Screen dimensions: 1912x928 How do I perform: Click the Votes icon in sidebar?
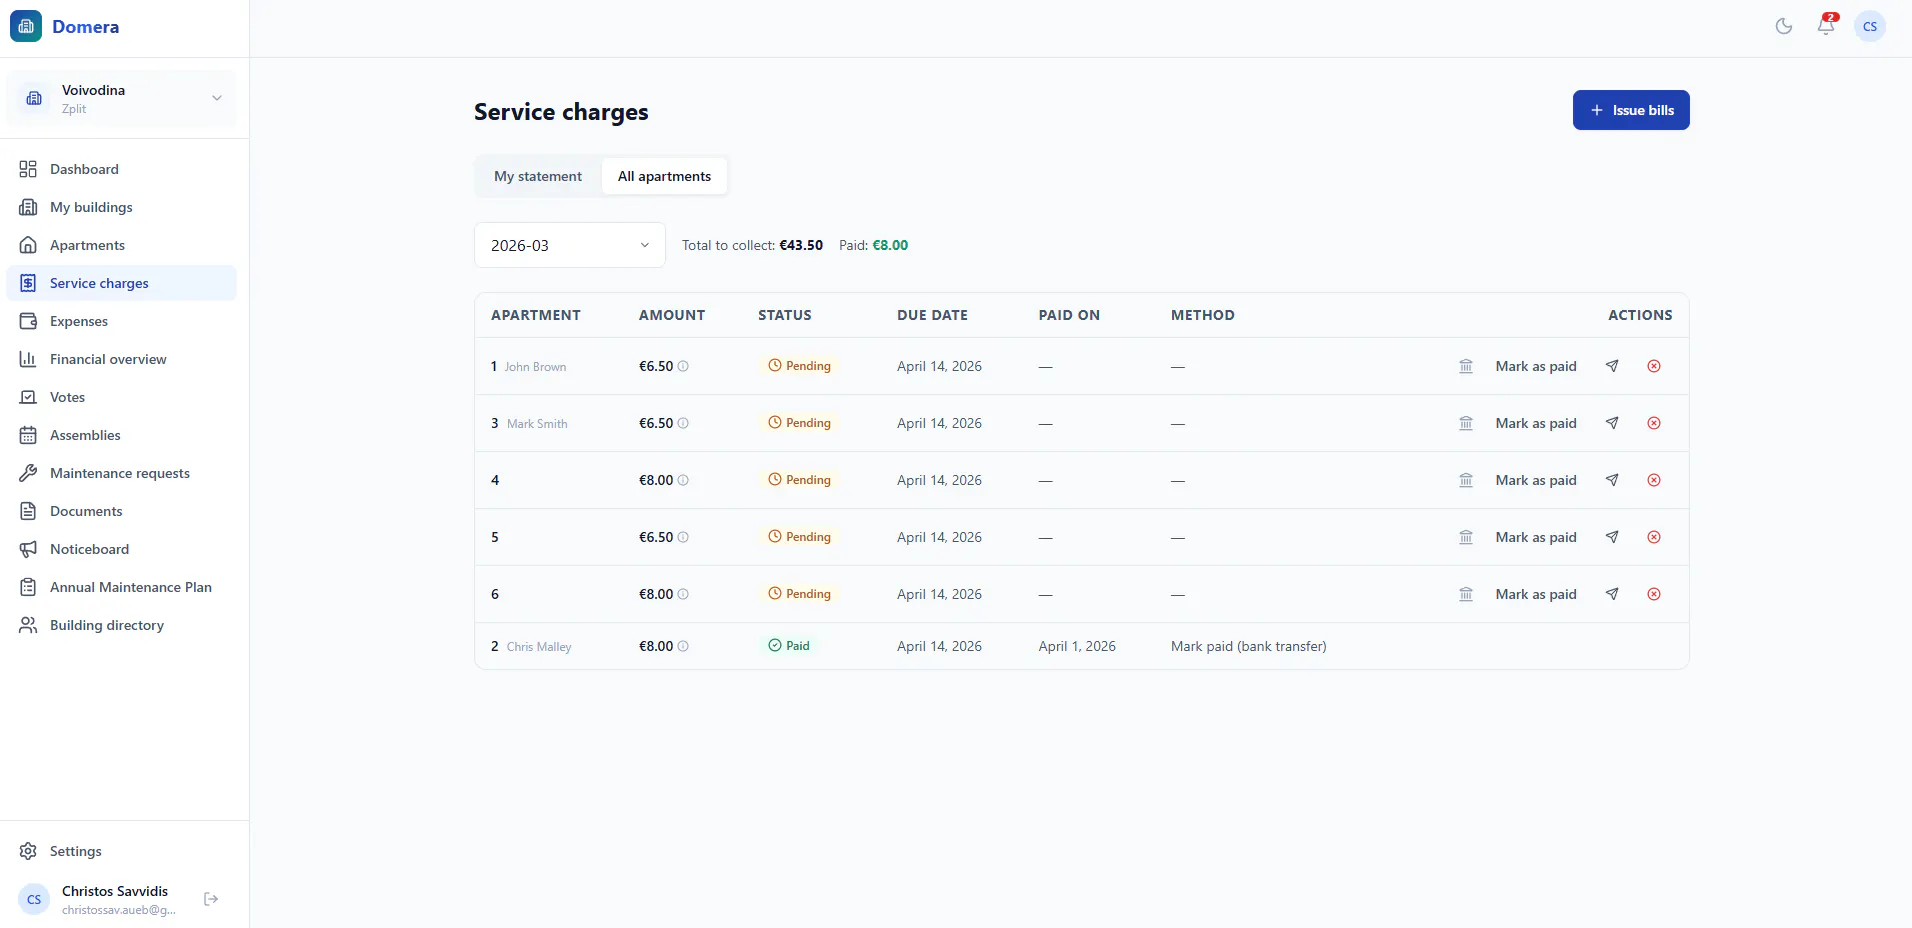click(x=28, y=397)
